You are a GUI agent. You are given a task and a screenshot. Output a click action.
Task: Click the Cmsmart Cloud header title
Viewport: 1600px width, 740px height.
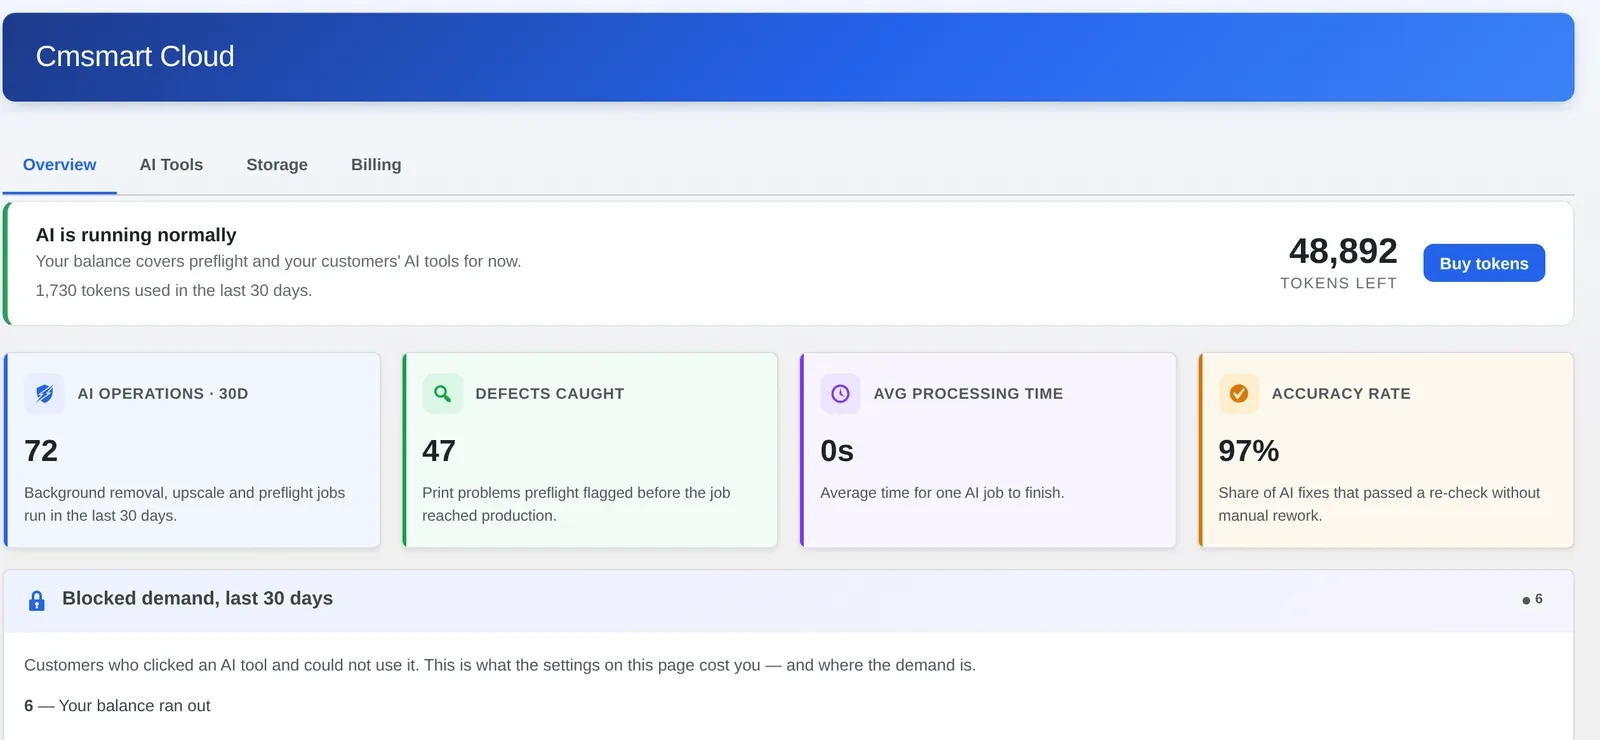135,56
